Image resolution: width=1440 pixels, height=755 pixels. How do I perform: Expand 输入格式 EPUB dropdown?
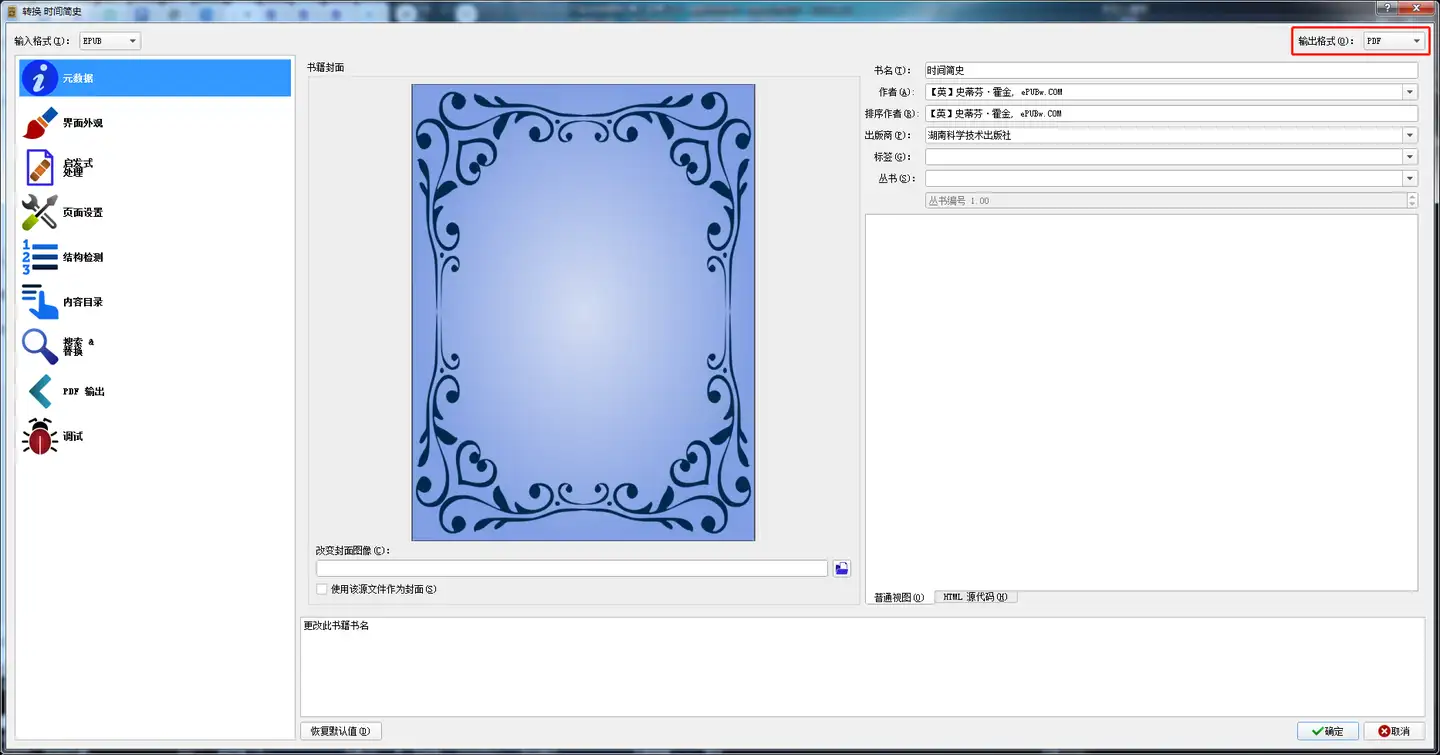tap(110, 41)
